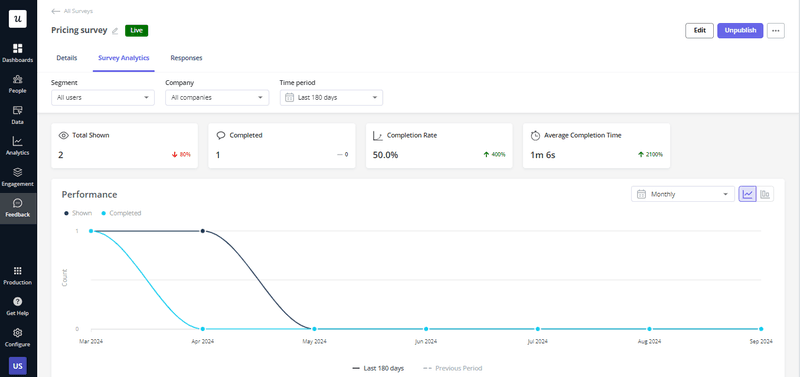Image resolution: width=800 pixels, height=377 pixels.
Task: Click the Average Completion Time stopwatch icon
Action: [x=535, y=136]
